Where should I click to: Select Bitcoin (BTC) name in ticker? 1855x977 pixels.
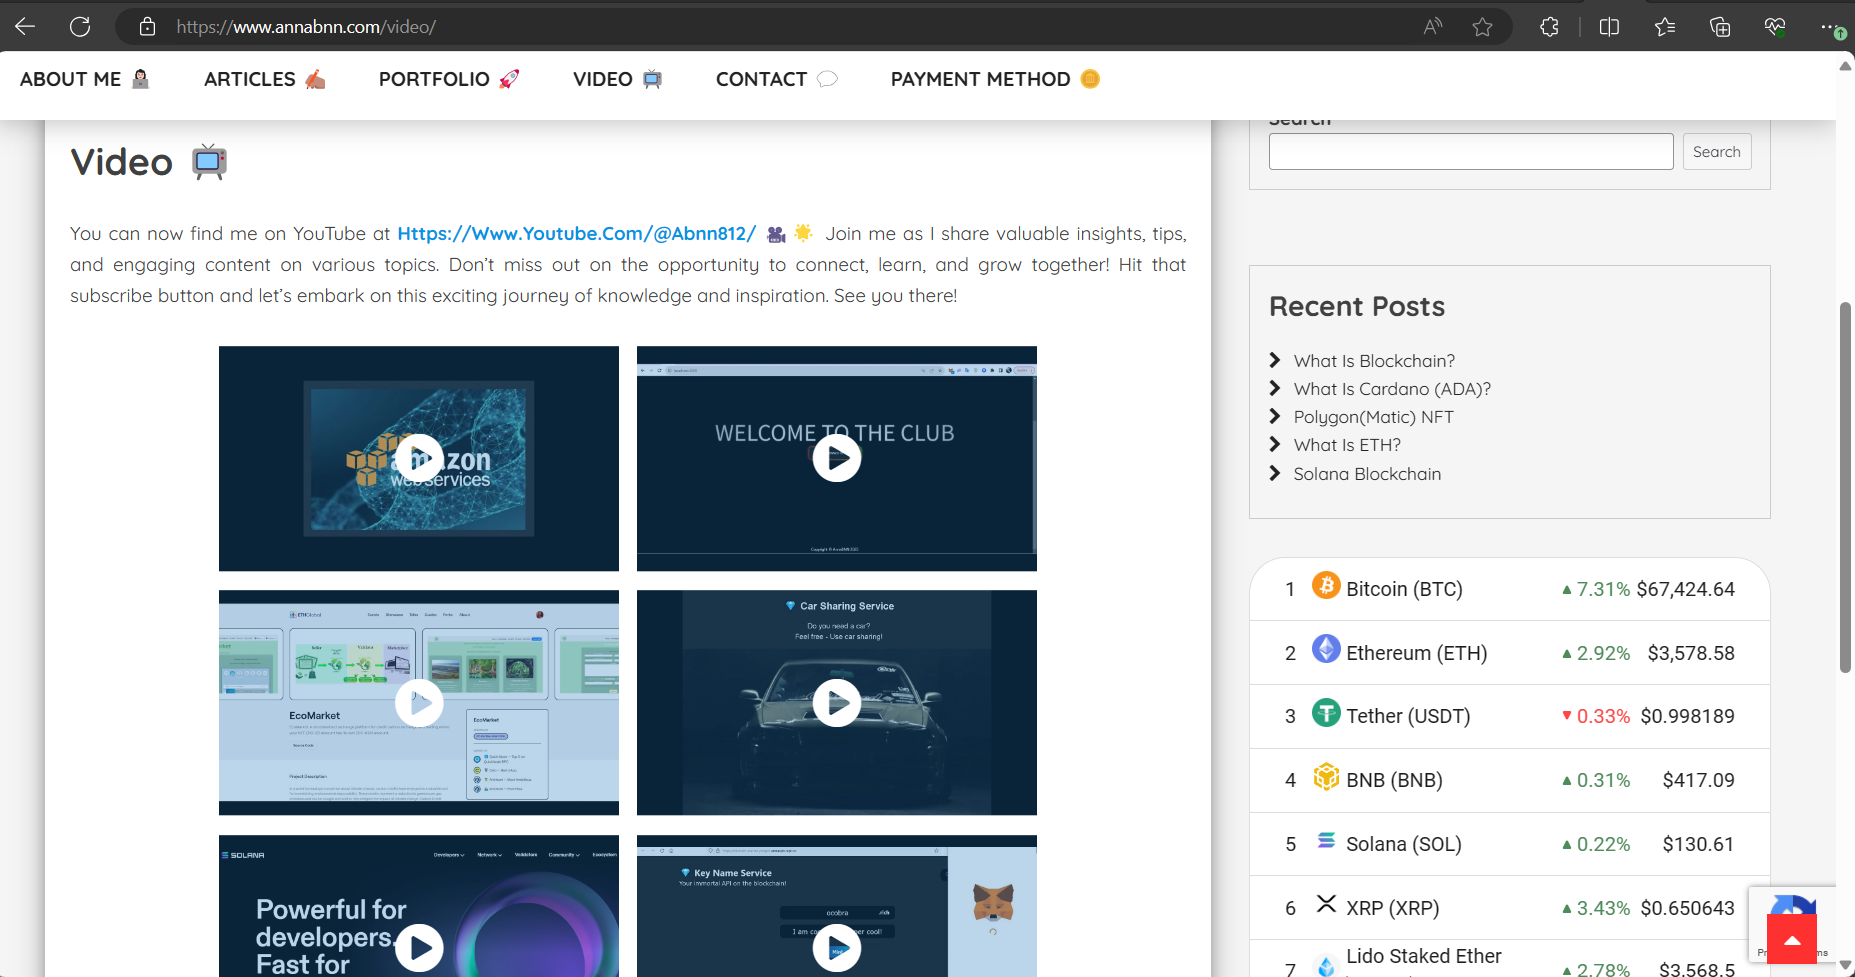[x=1404, y=589]
